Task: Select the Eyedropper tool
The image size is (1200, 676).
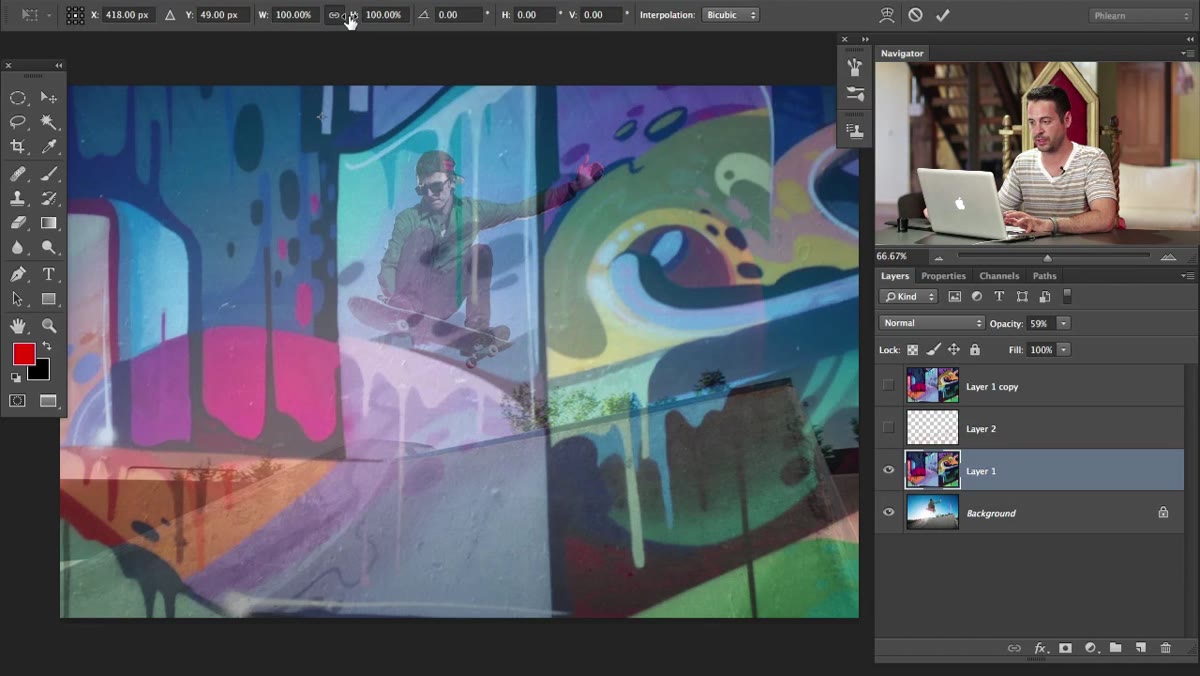Action: pyautogui.click(x=48, y=147)
